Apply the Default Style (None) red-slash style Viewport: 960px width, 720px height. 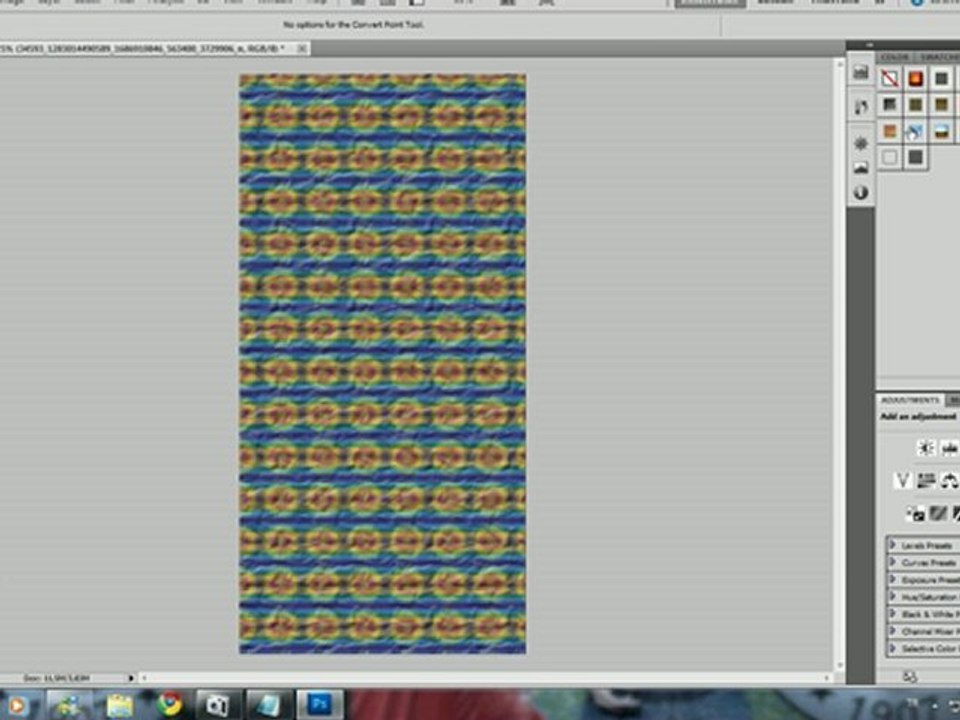tap(890, 78)
